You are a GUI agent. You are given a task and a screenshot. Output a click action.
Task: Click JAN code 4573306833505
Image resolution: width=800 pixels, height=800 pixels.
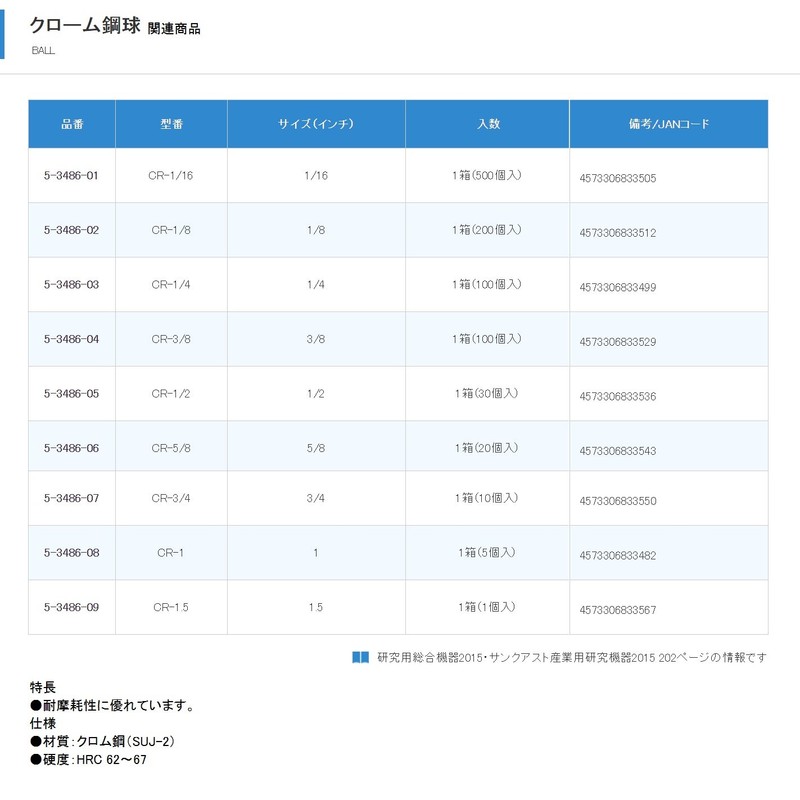pyautogui.click(x=618, y=178)
